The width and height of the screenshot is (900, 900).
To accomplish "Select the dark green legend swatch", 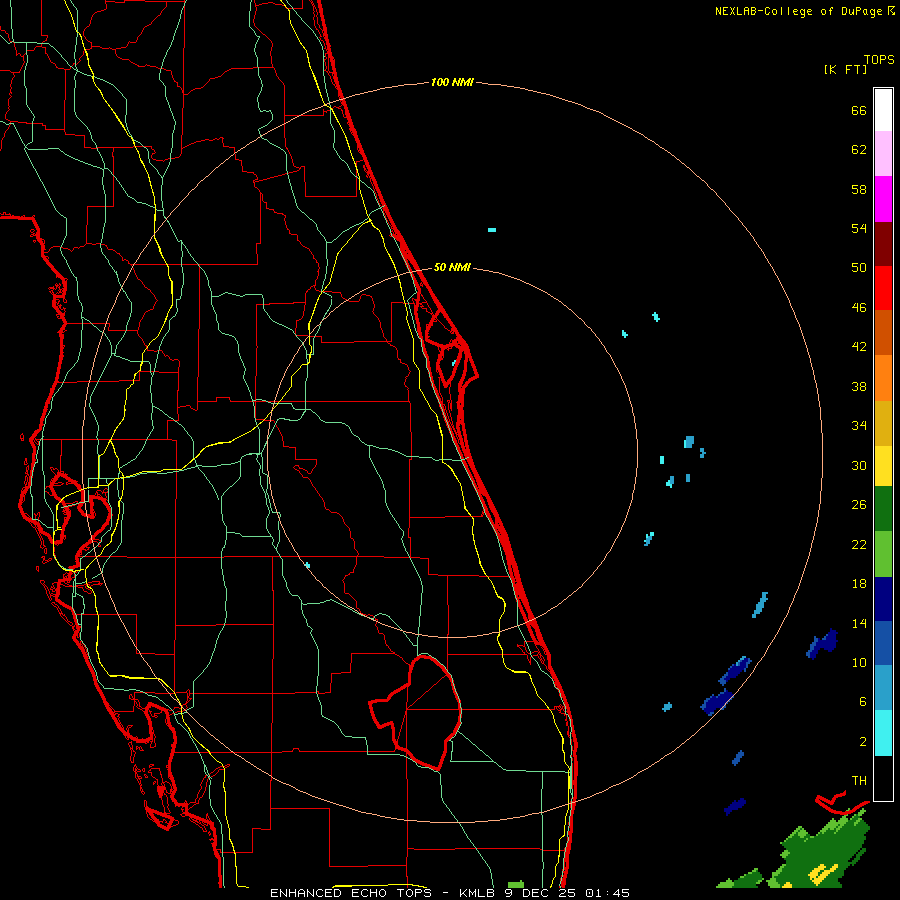I will (883, 509).
